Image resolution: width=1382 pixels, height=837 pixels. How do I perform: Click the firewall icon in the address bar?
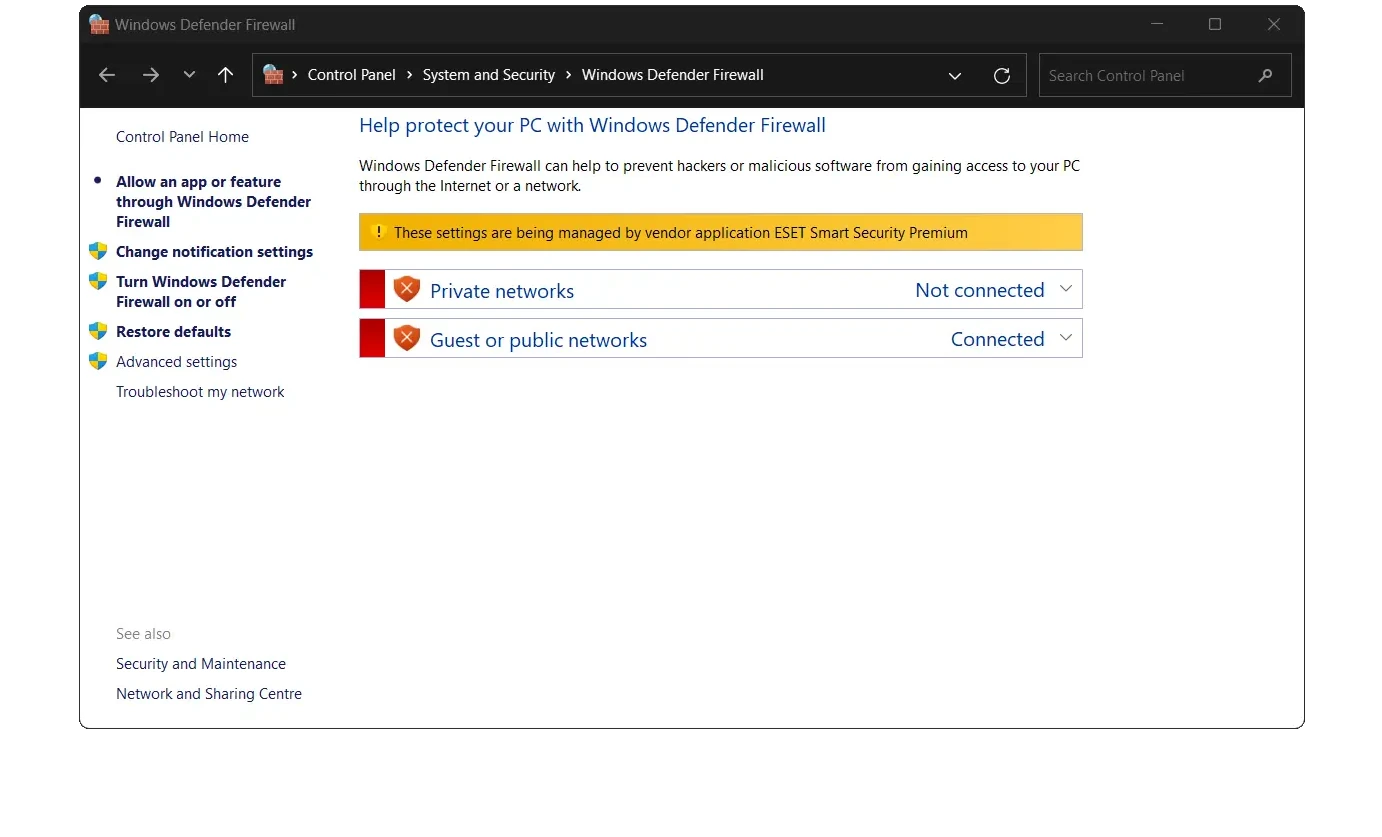click(272, 74)
